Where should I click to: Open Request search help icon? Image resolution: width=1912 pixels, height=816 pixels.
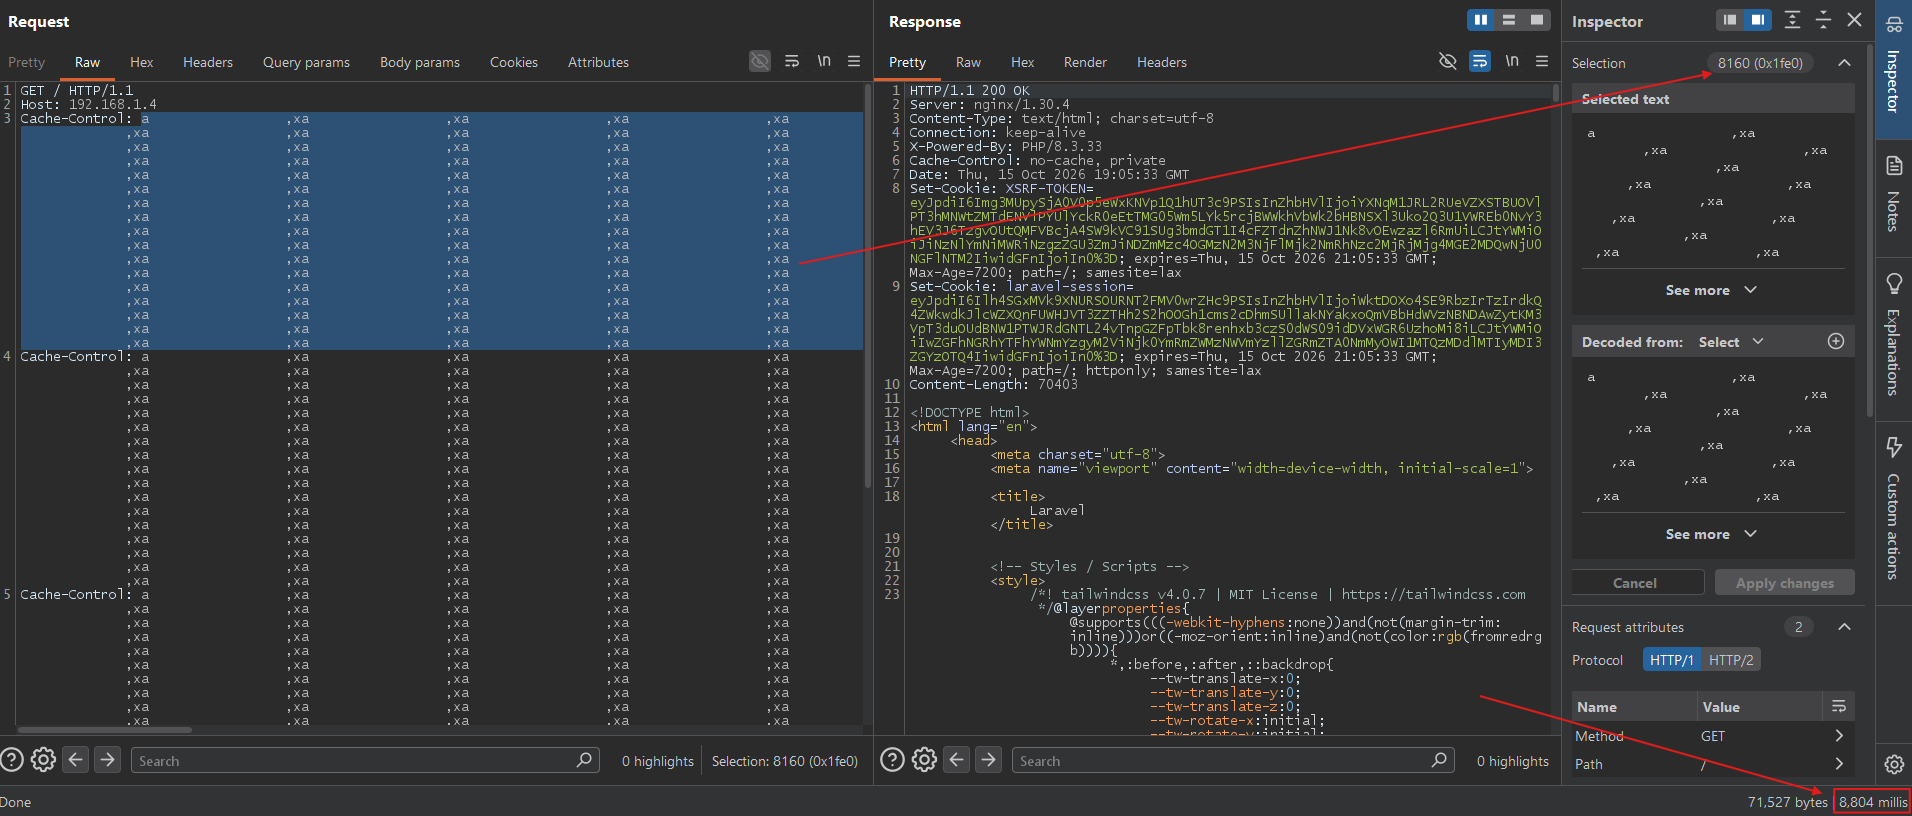[12, 760]
